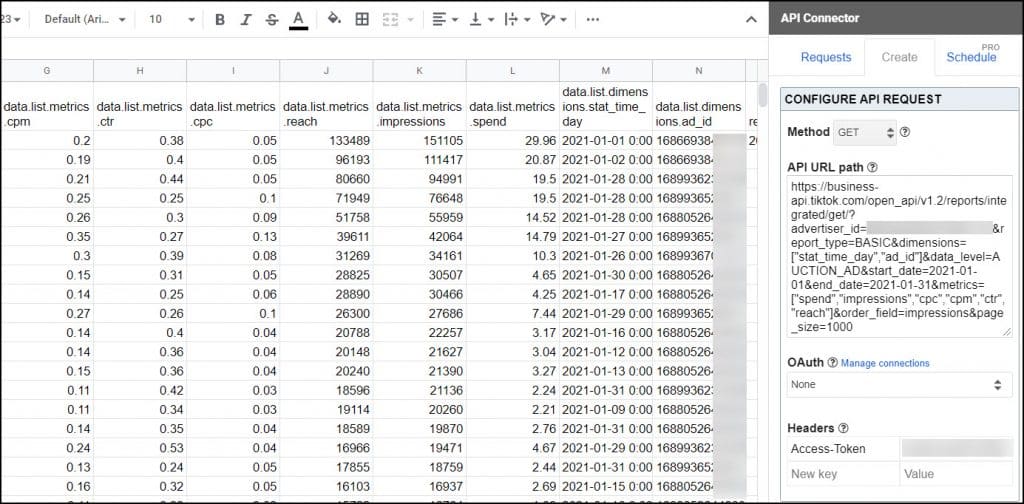Open the vertical align dropdown
1024x504 pixels.
coord(482,20)
